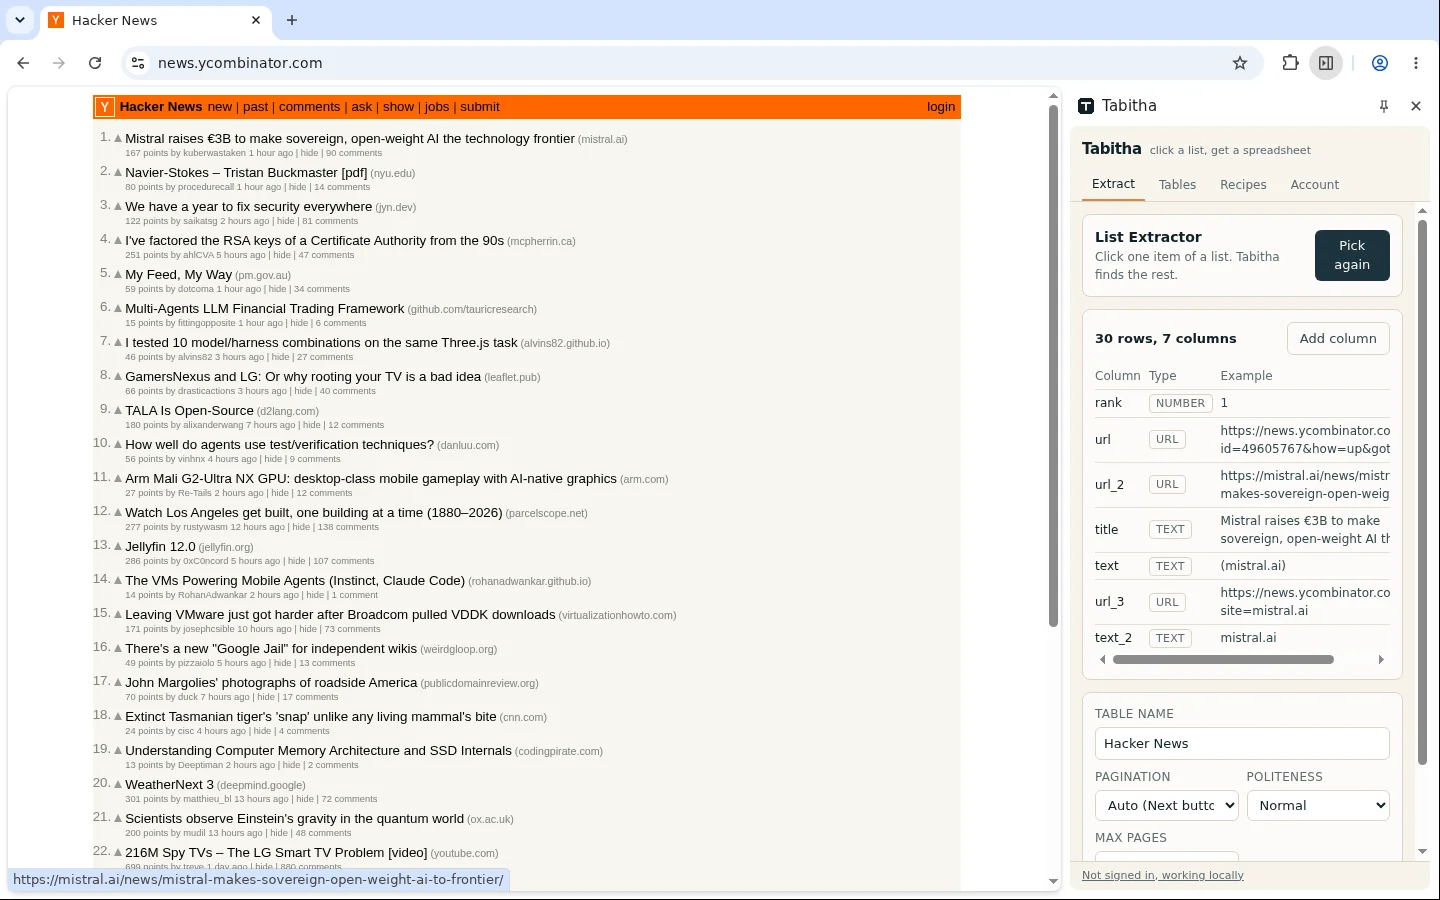Close the Hacker News tab

[256, 20]
